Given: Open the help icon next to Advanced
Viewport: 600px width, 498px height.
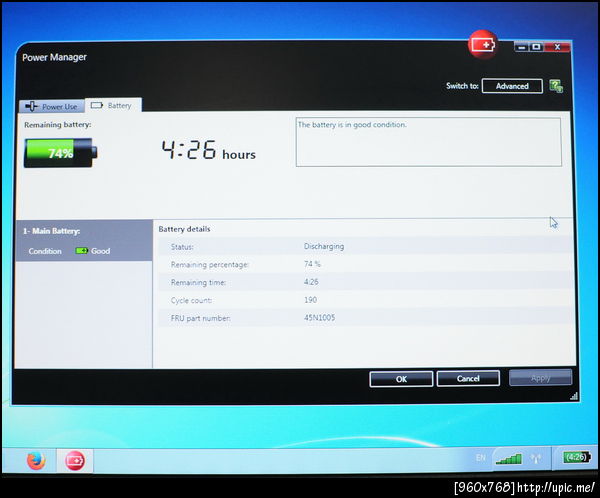Looking at the screenshot, I should pos(556,86).
